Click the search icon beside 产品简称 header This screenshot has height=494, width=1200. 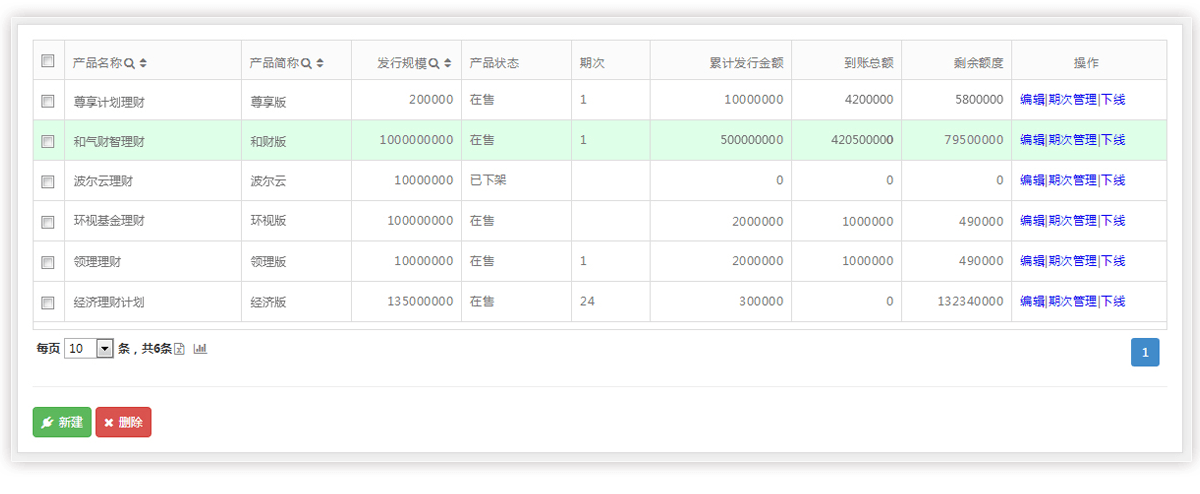pos(306,63)
